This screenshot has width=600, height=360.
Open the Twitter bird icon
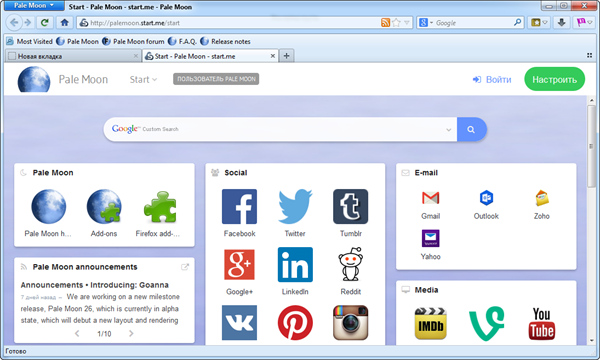(295, 207)
